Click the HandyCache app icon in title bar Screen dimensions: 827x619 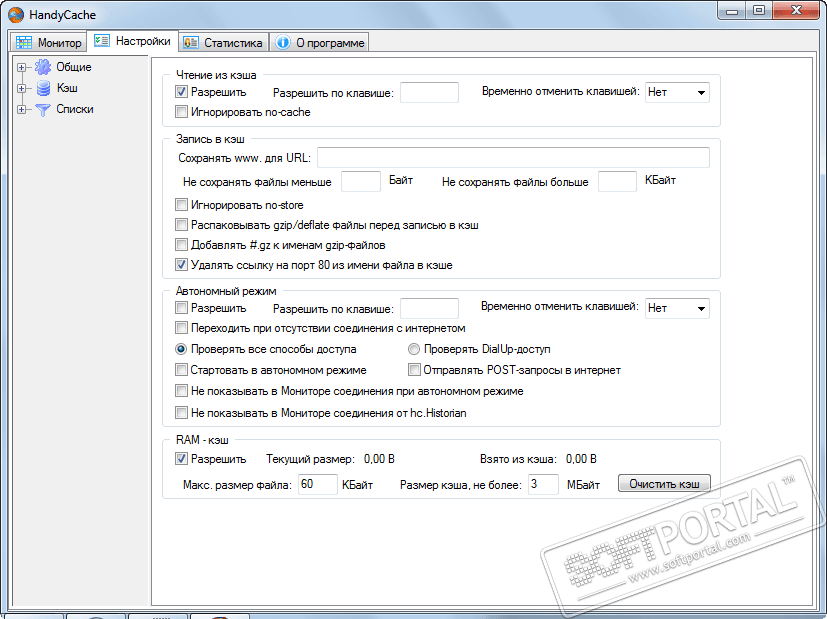(16, 15)
